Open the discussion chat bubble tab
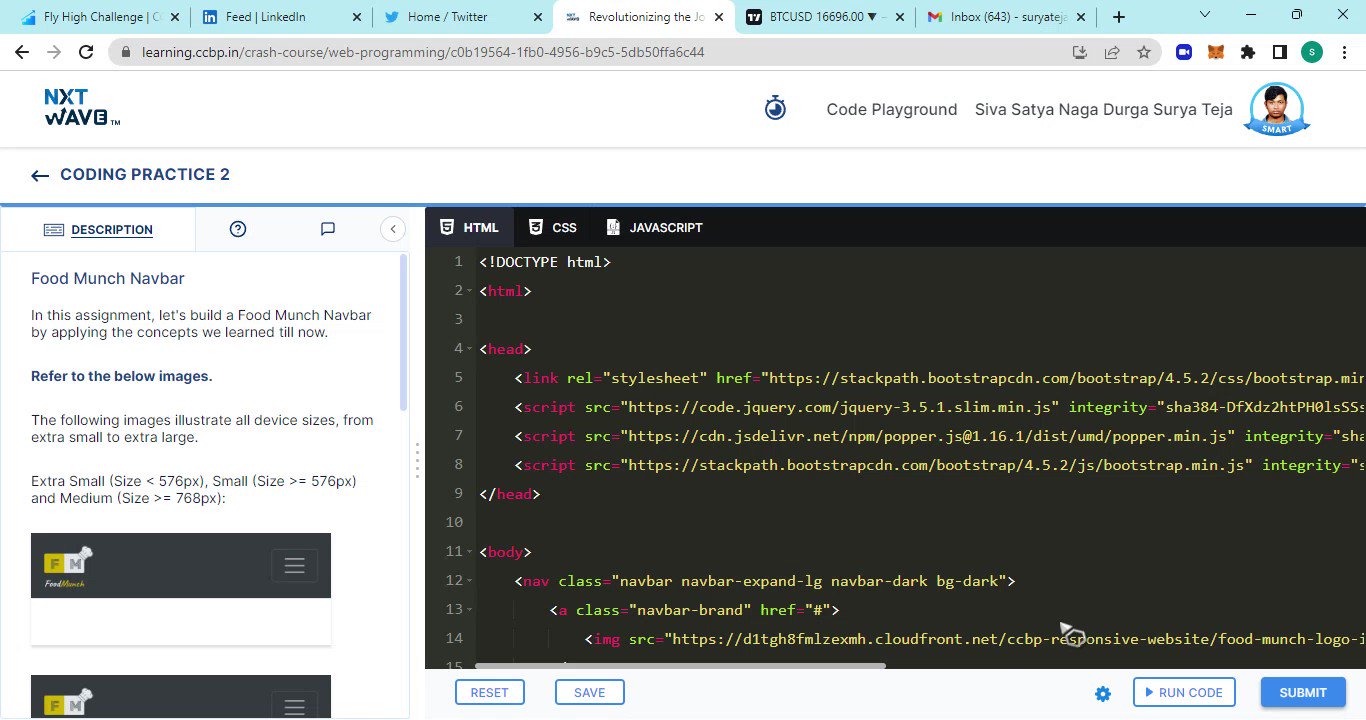 [x=327, y=229]
